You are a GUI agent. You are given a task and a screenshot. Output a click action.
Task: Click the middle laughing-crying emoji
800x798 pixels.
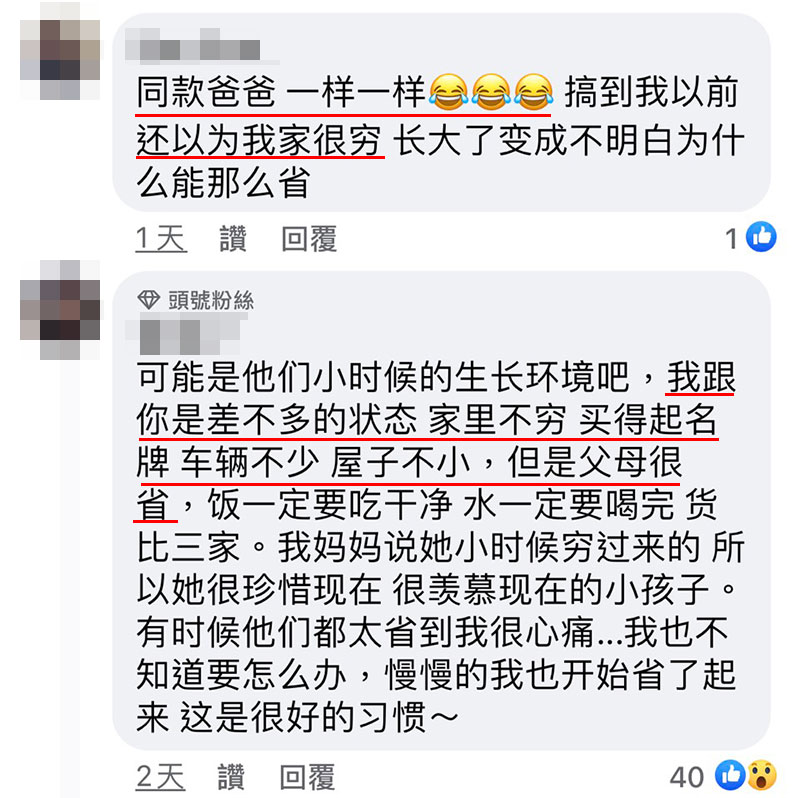click(491, 92)
